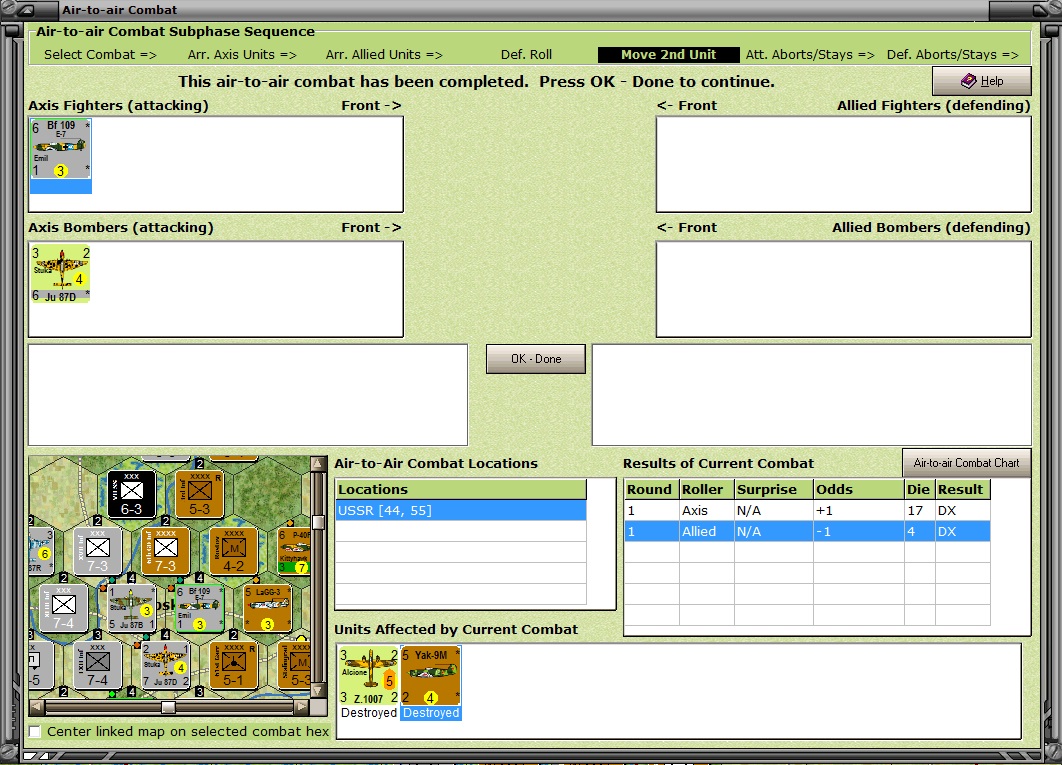Click the 4-2 armor counter on map
The height and width of the screenshot is (765, 1062).
point(234,551)
